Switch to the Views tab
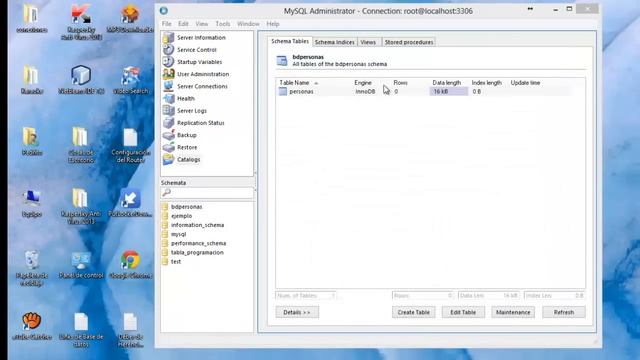Screen dimensions: 640x360 pyautogui.click(x=368, y=42)
